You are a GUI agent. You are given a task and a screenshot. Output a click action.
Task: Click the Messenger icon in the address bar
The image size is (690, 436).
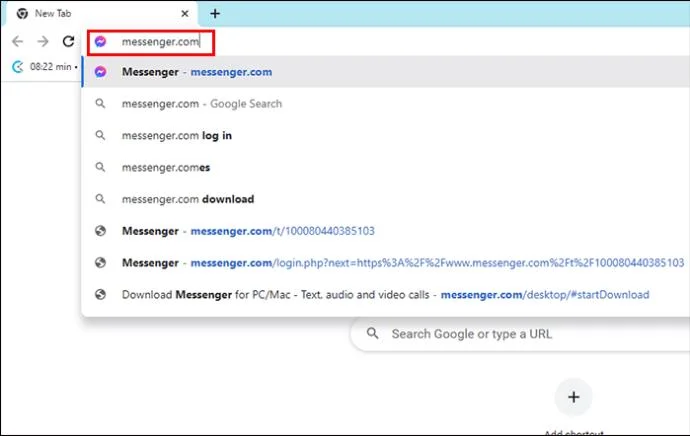tap(100, 41)
